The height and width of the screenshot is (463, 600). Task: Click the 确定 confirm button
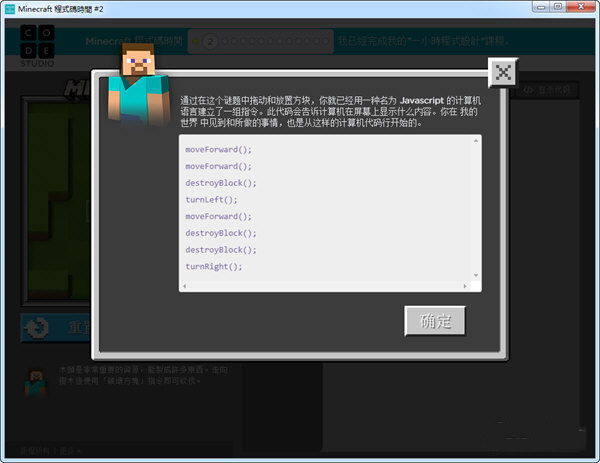[x=435, y=321]
